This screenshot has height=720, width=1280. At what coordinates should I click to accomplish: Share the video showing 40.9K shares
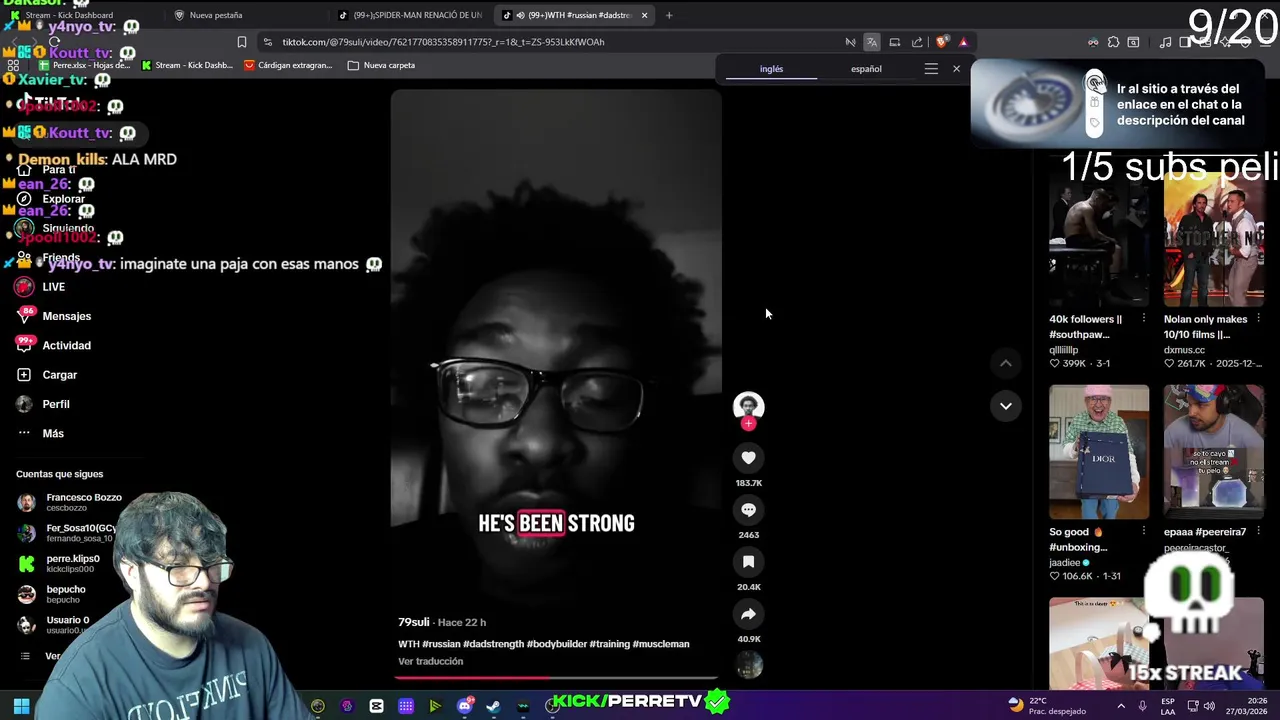click(748, 614)
